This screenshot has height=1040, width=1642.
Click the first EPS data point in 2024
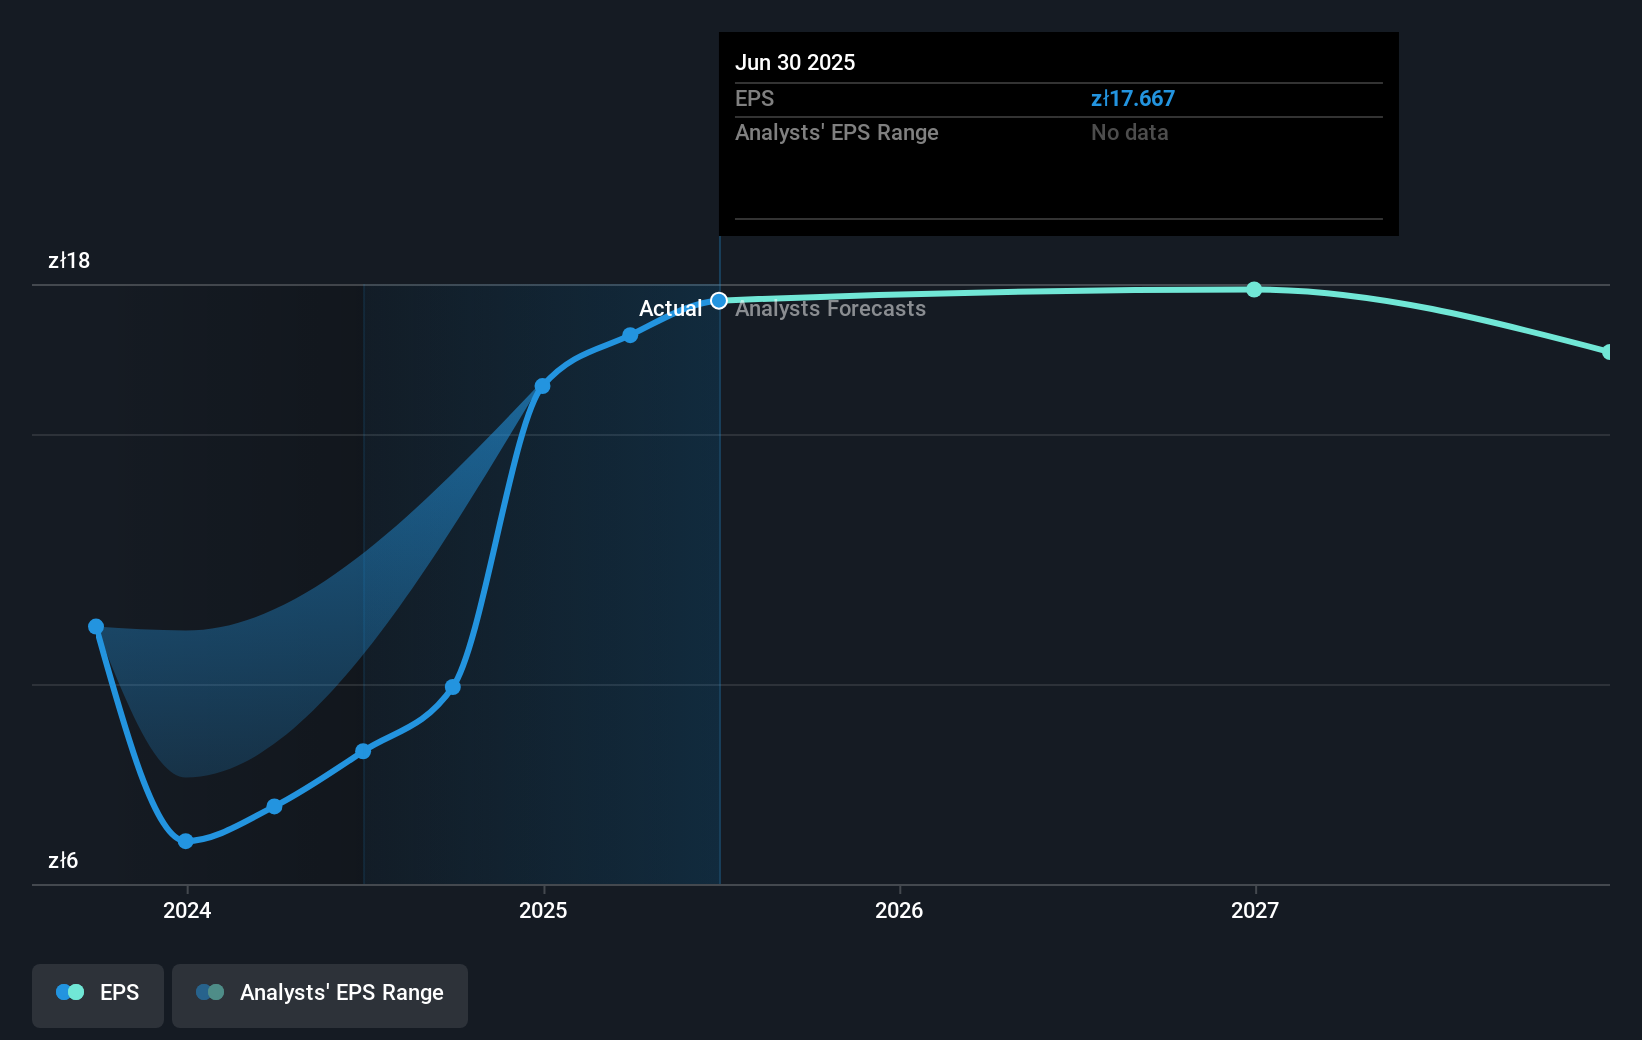tap(96, 625)
